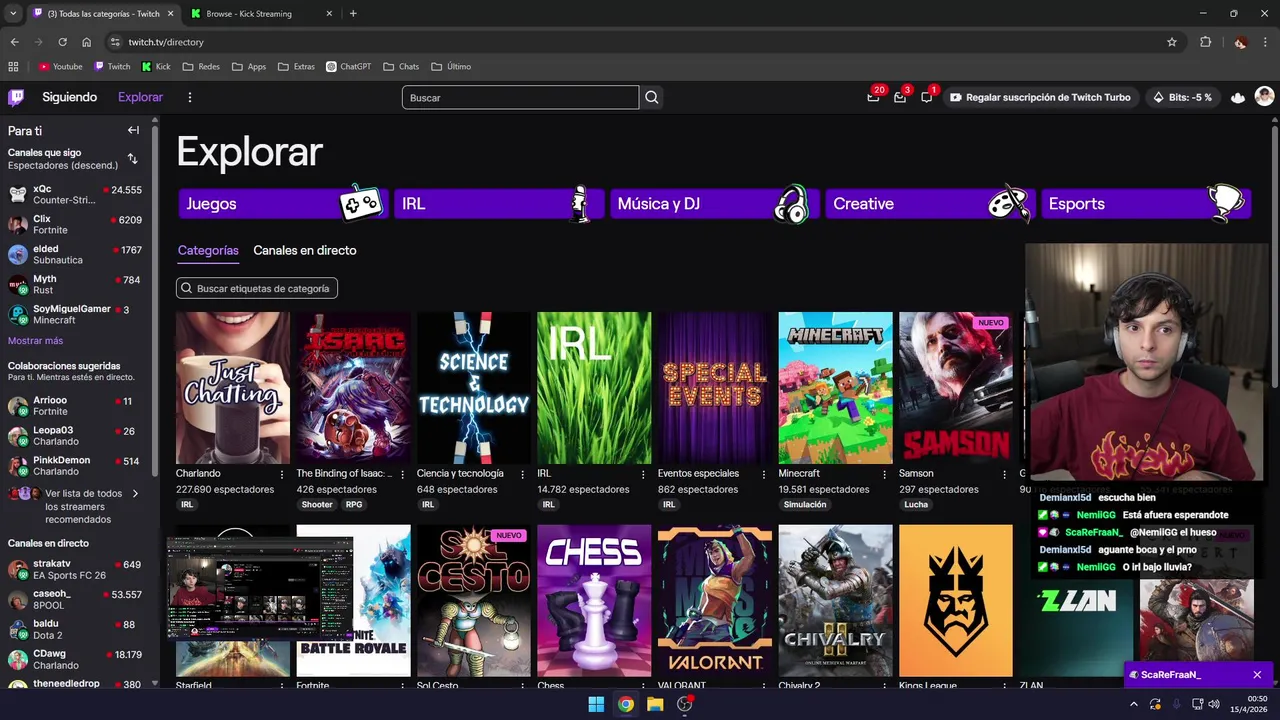Open Twitch notifications with 20 badge

(x=873, y=97)
